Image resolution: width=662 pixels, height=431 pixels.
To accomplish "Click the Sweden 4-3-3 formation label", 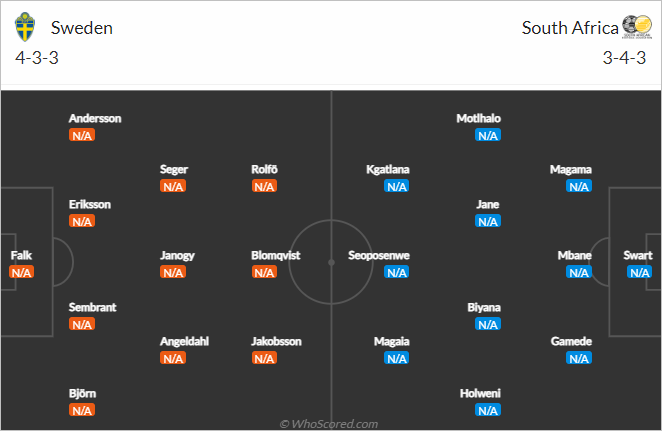I will [x=37, y=58].
